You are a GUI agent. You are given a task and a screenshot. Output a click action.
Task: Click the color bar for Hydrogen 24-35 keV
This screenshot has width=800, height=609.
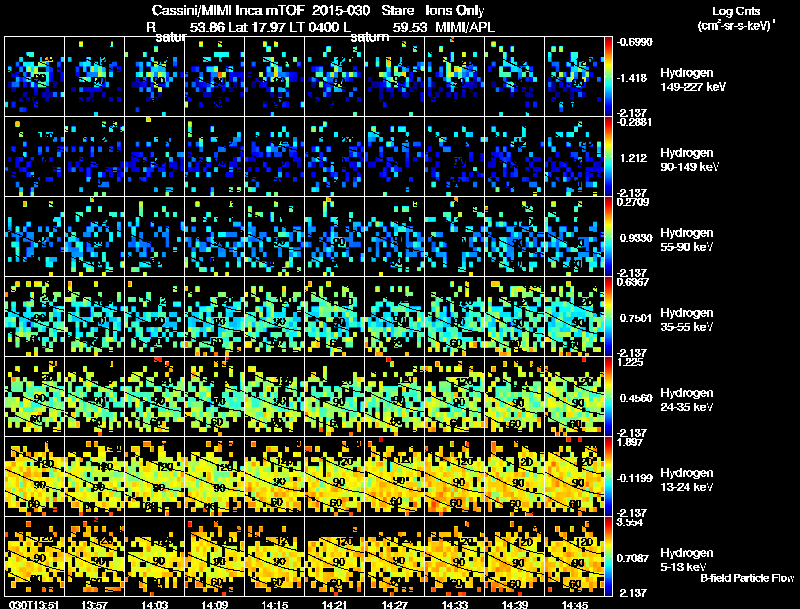coord(608,396)
